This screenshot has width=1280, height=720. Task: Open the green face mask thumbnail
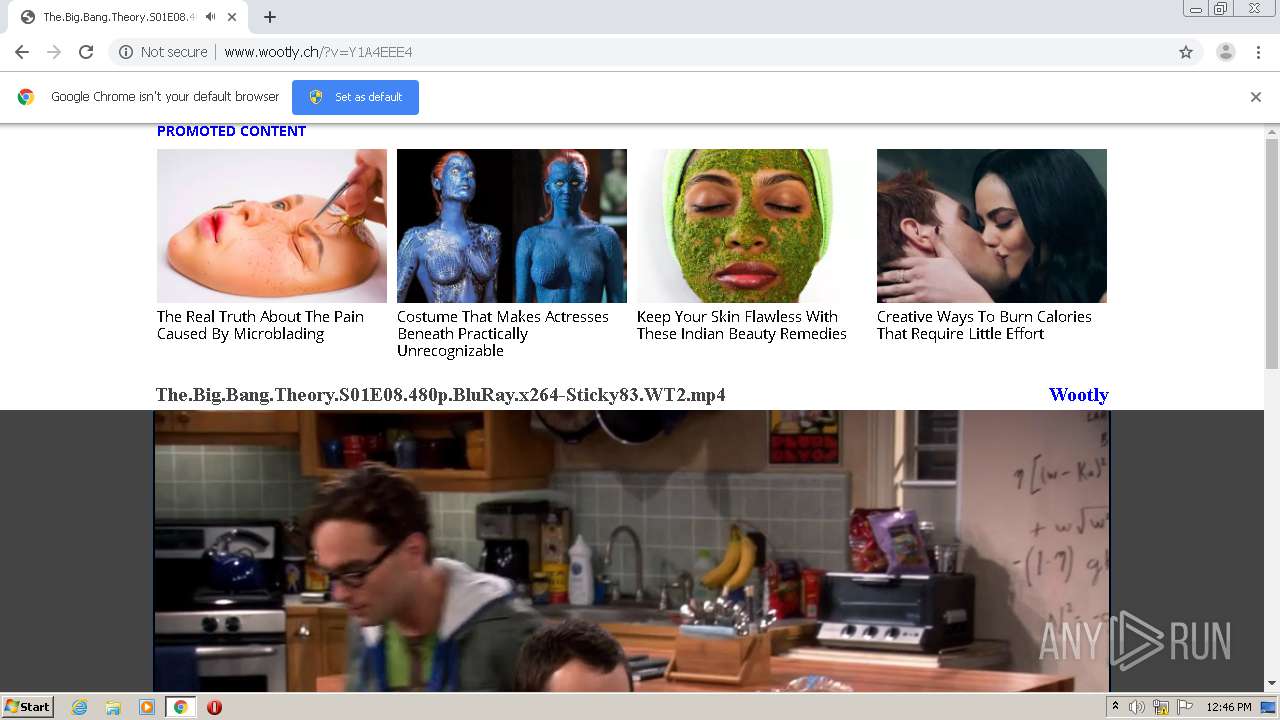[752, 226]
